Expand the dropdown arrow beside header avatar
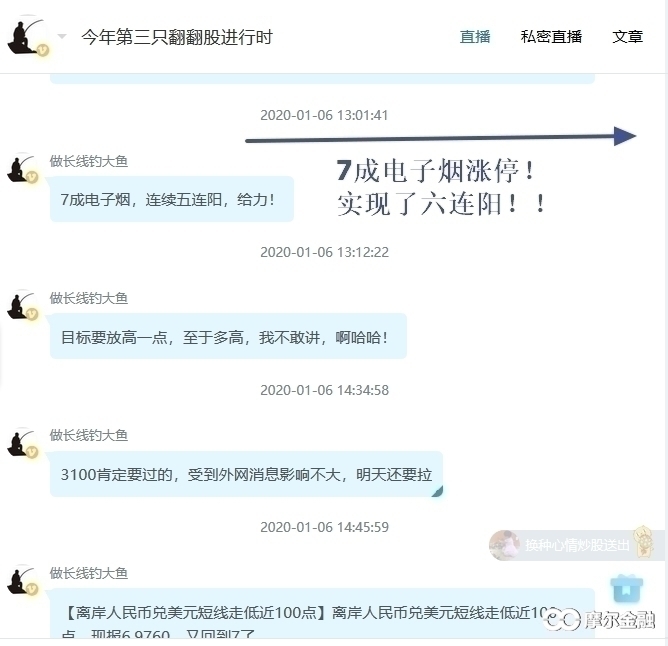 [62, 37]
